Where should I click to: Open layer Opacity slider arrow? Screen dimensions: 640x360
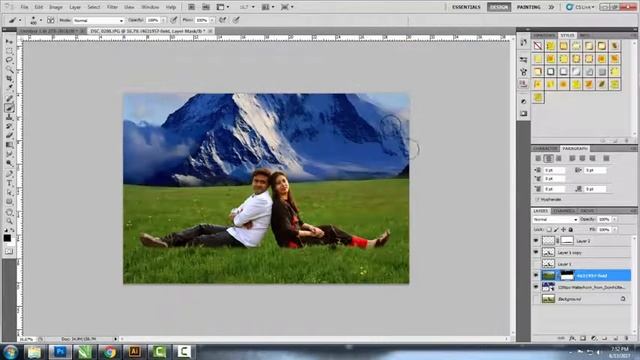click(x=614, y=220)
